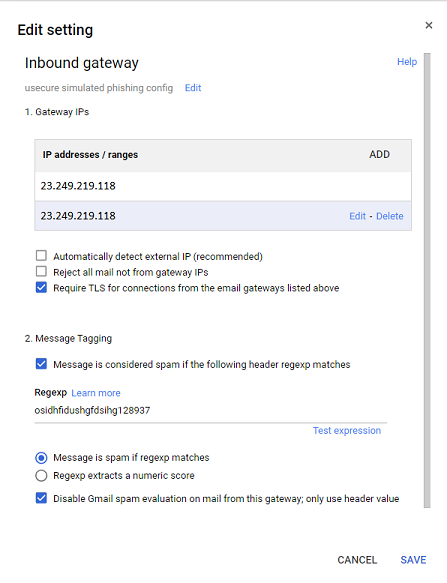The height and width of the screenshot is (583, 447).
Task: Open the Help link
Action: tap(407, 62)
